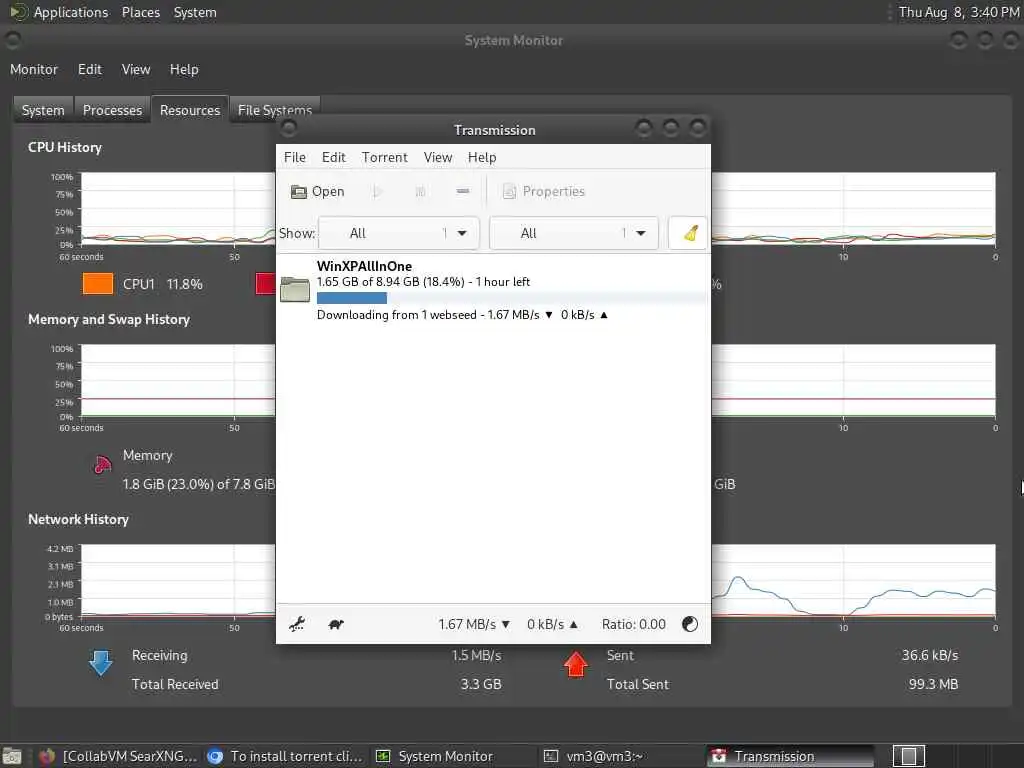Open Transmission File menu

click(x=295, y=157)
